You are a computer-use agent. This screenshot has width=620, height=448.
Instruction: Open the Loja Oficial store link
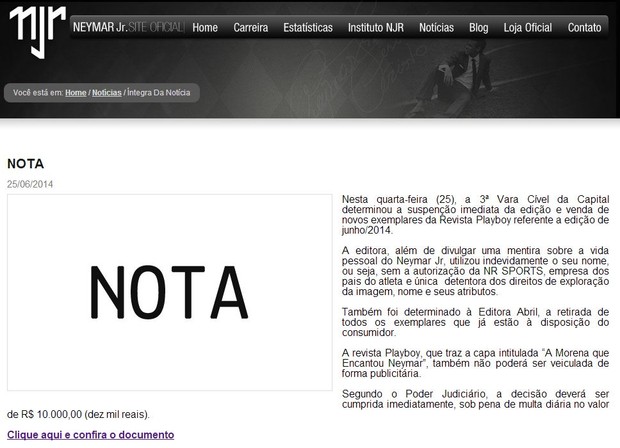click(527, 28)
